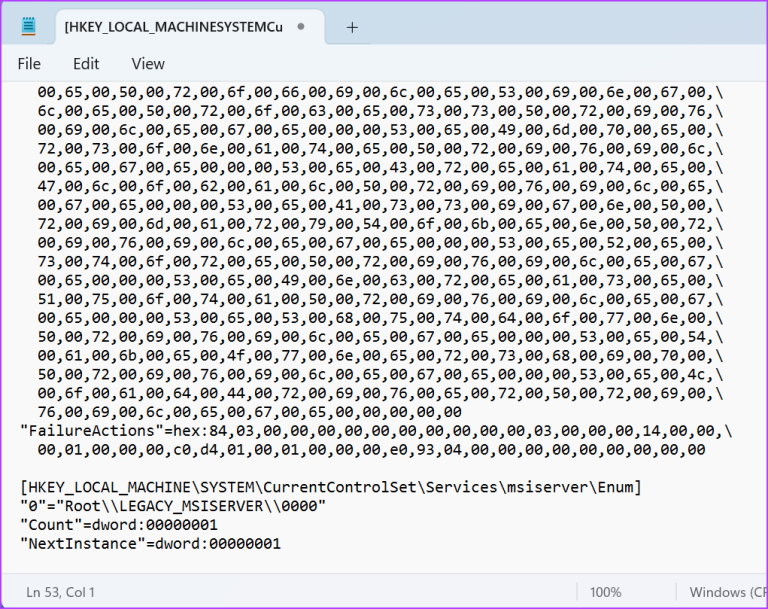Open the File menu
Viewport: 768px width, 609px height.
click(x=29, y=63)
